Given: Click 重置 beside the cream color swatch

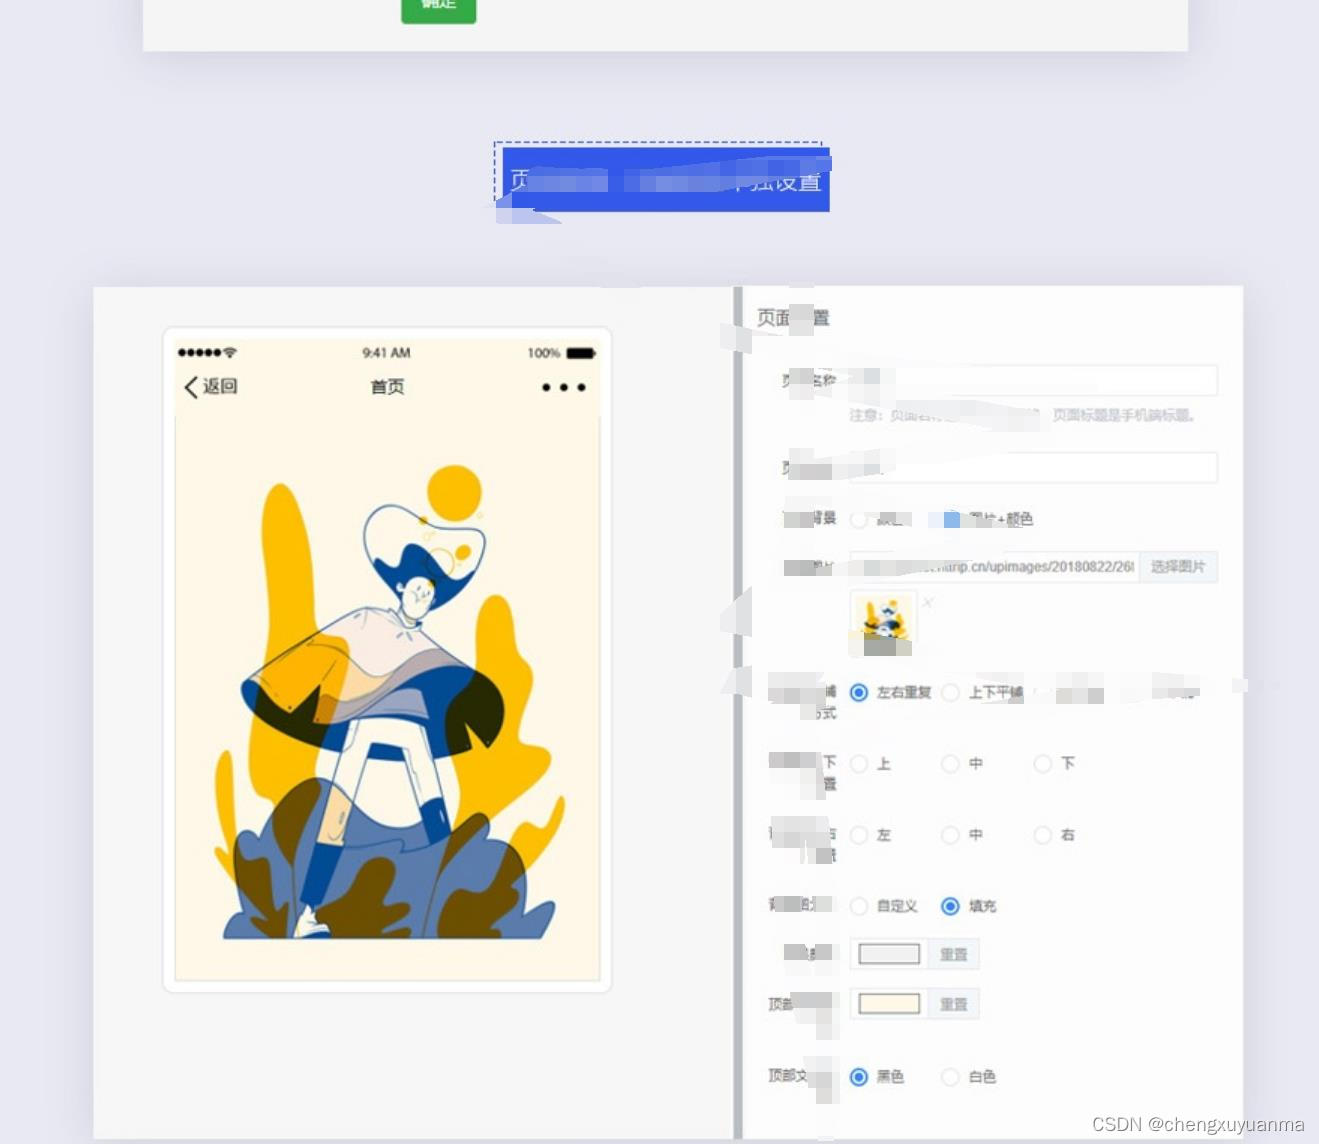Looking at the screenshot, I should [x=954, y=1004].
